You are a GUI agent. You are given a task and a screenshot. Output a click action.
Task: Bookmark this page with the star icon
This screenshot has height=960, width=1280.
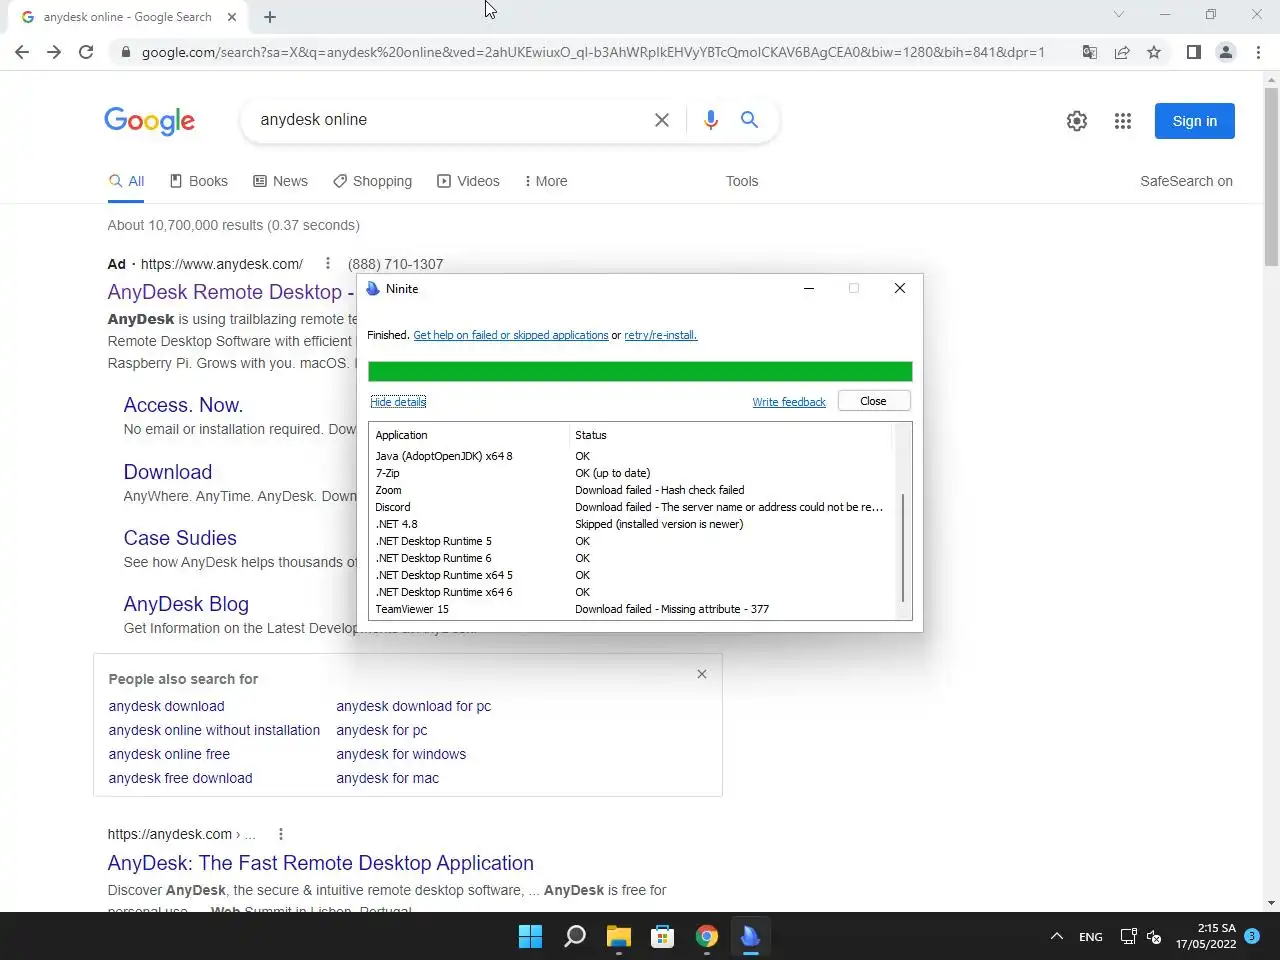pyautogui.click(x=1154, y=52)
